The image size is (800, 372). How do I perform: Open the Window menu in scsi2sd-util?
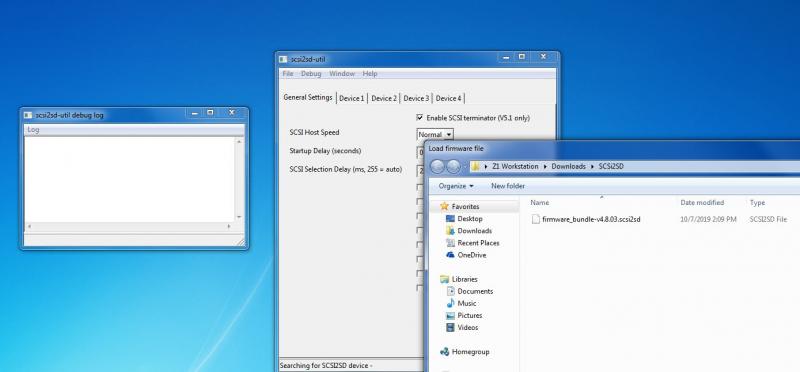tap(342, 73)
